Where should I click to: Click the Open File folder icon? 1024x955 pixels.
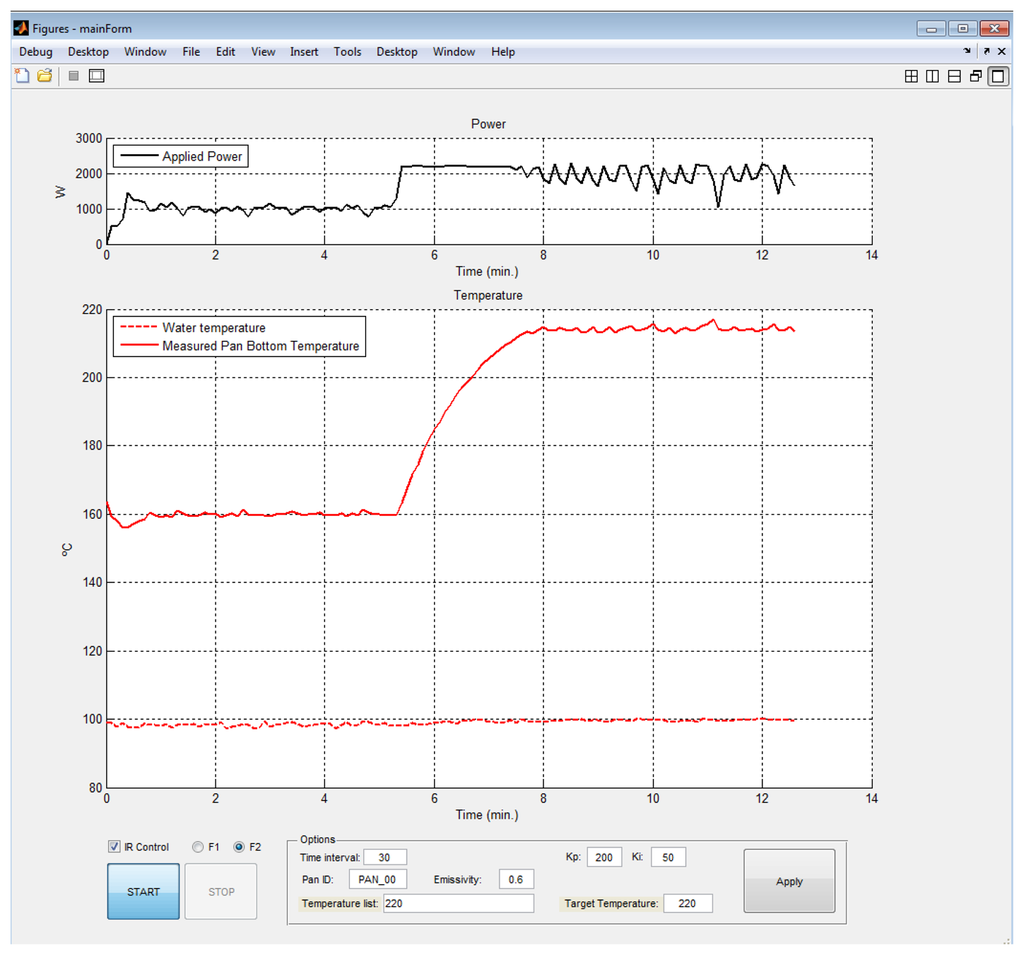45,76
